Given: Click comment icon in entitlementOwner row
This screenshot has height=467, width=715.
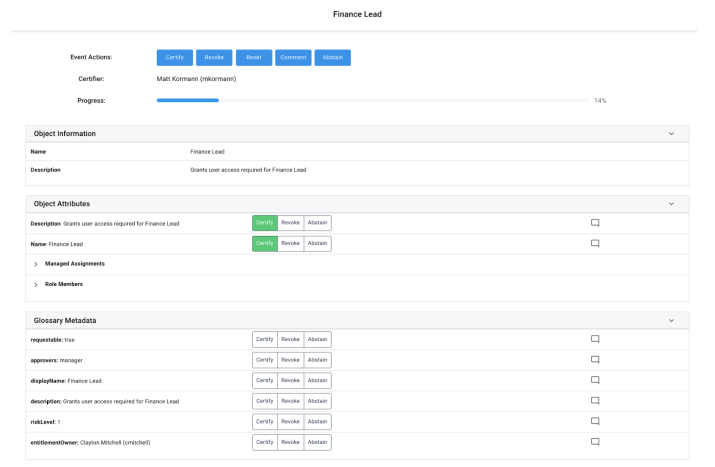Looking at the screenshot, I should 595,441.
